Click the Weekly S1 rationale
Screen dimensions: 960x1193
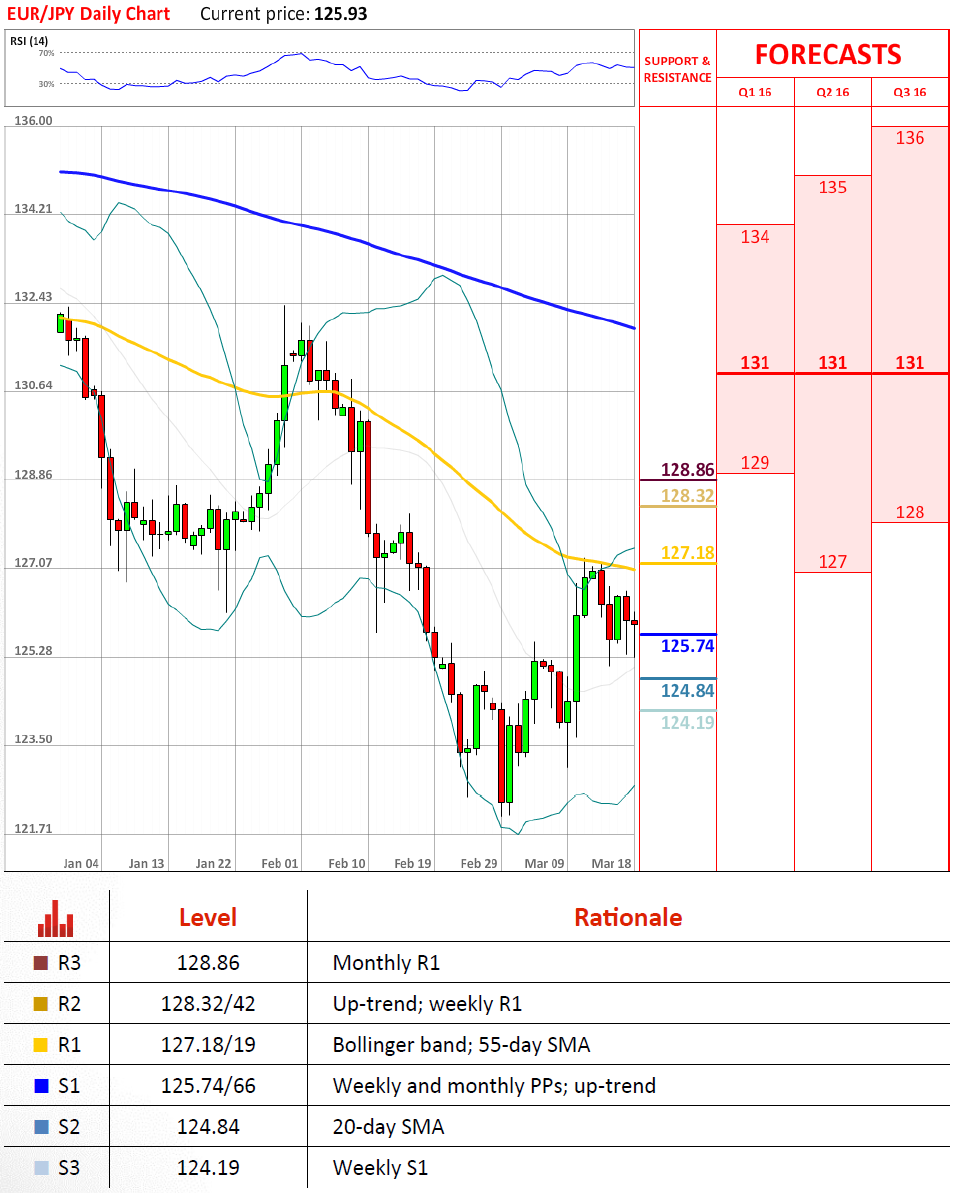[380, 1169]
